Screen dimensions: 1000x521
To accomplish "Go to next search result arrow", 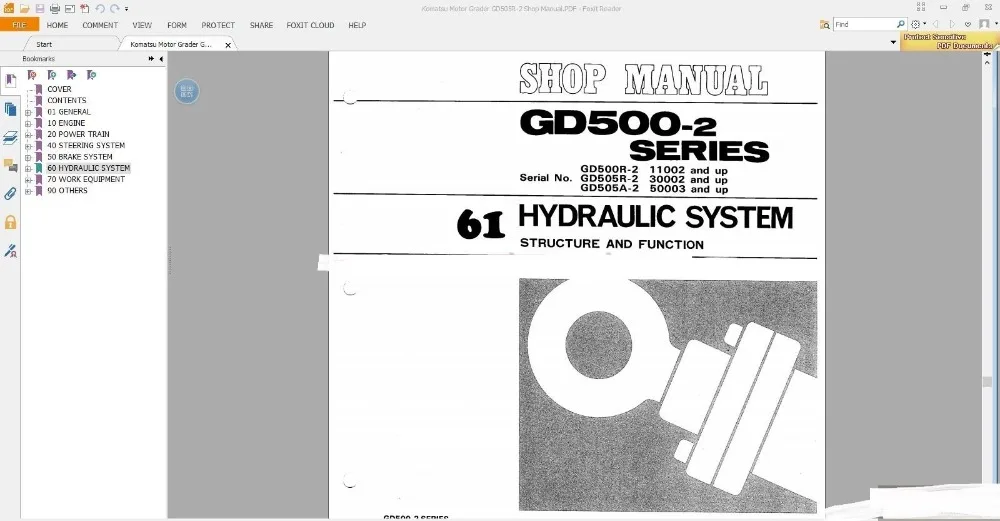I will pyautogui.click(x=952, y=24).
